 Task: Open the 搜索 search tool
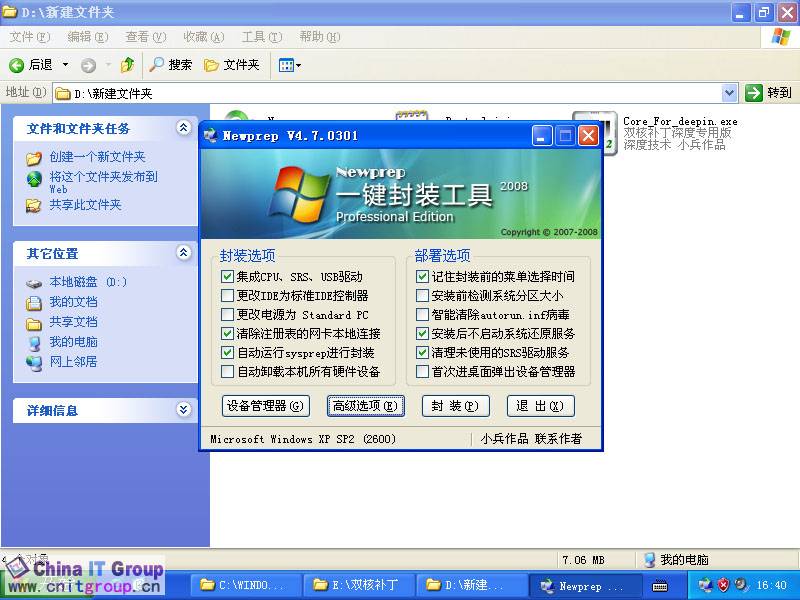(x=170, y=65)
